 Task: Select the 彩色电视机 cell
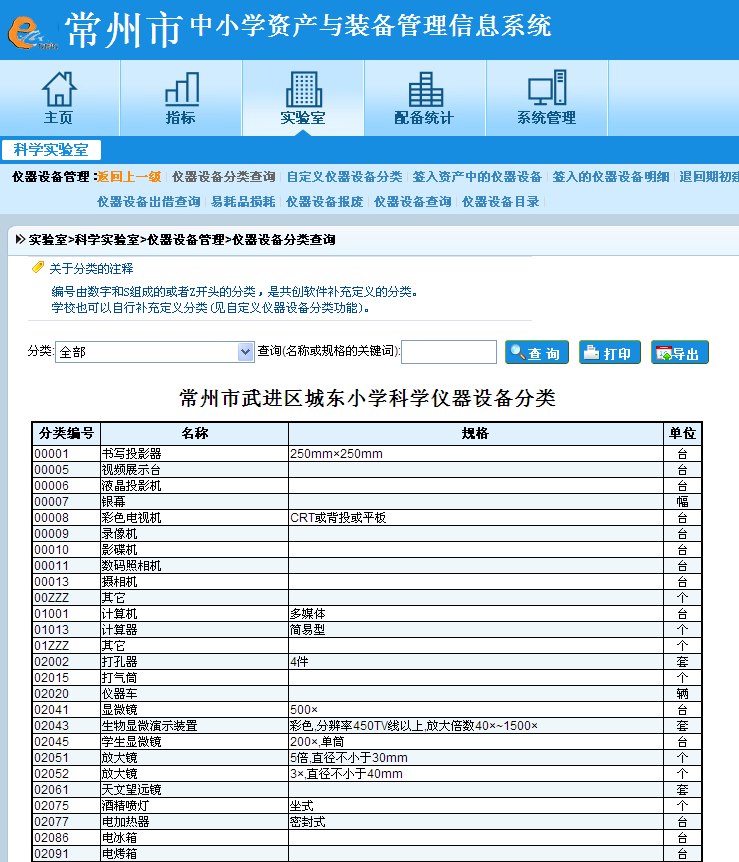click(x=195, y=518)
